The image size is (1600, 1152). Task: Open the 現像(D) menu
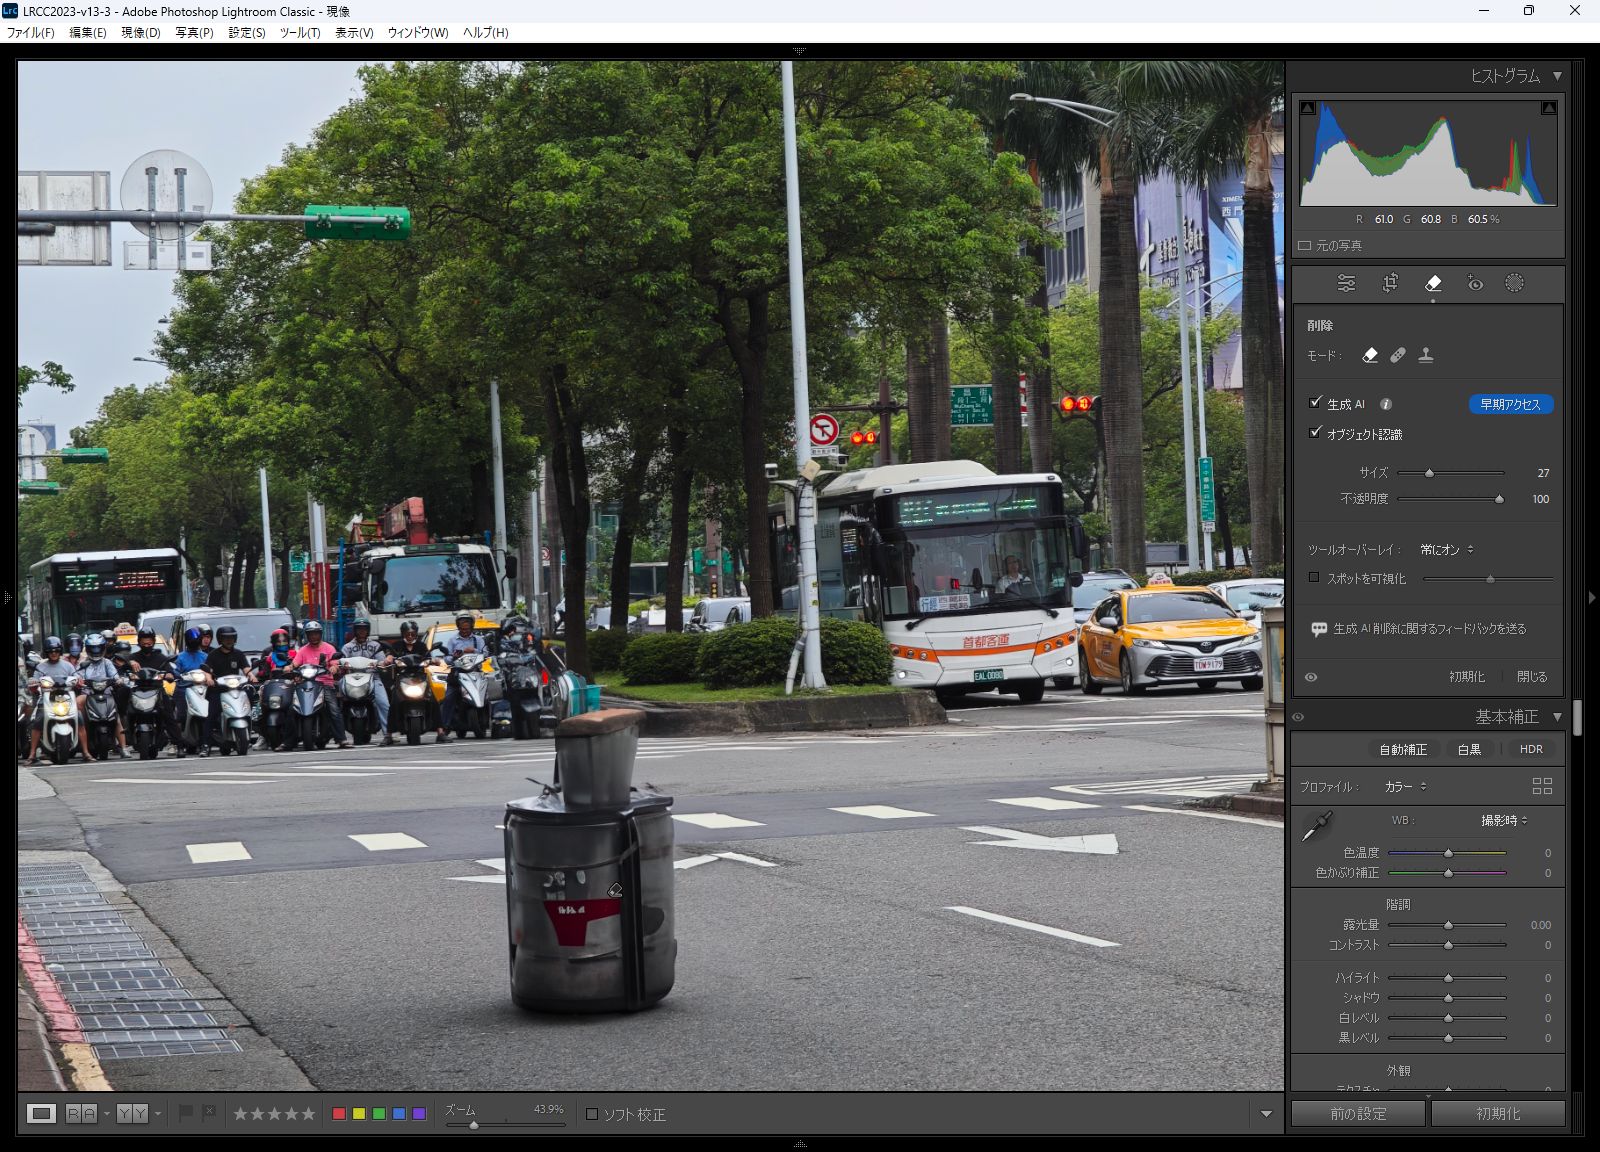tap(140, 33)
